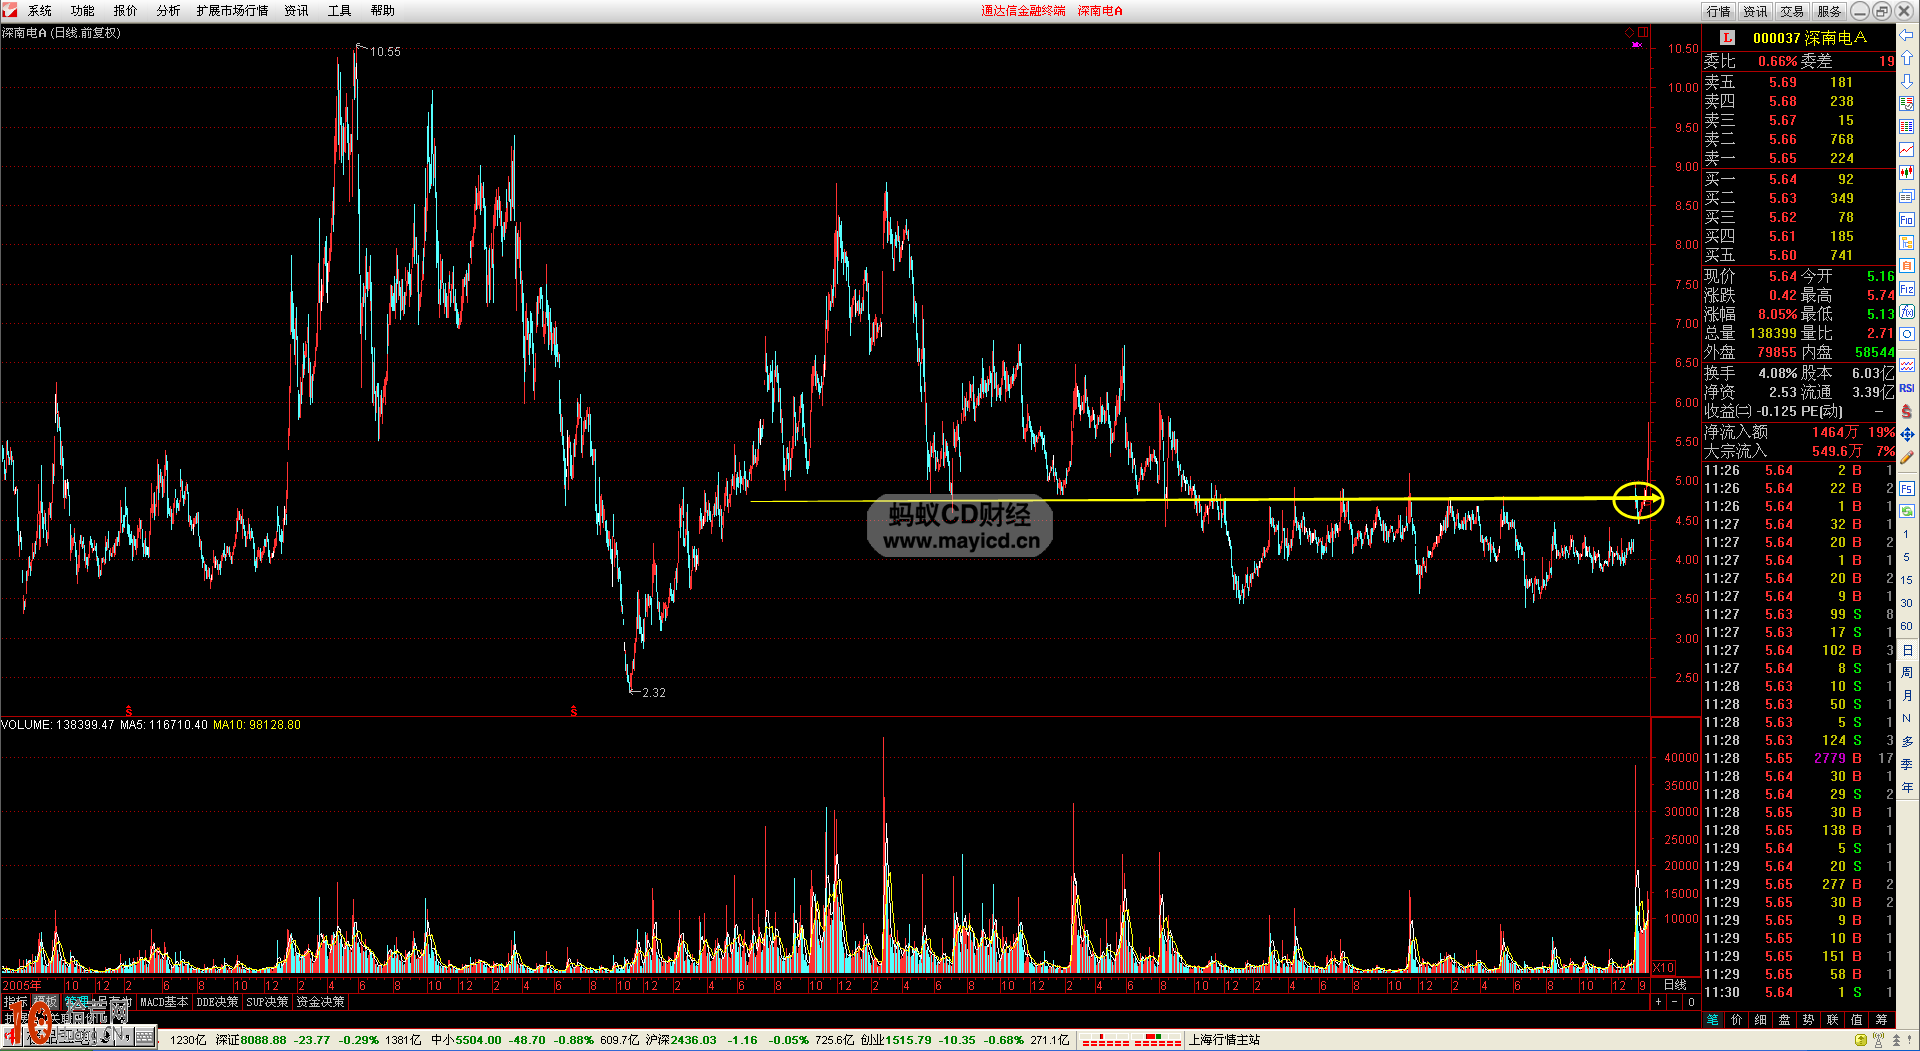Switch chart to 5-minute period
The height and width of the screenshot is (1051, 1920).
(1907, 558)
